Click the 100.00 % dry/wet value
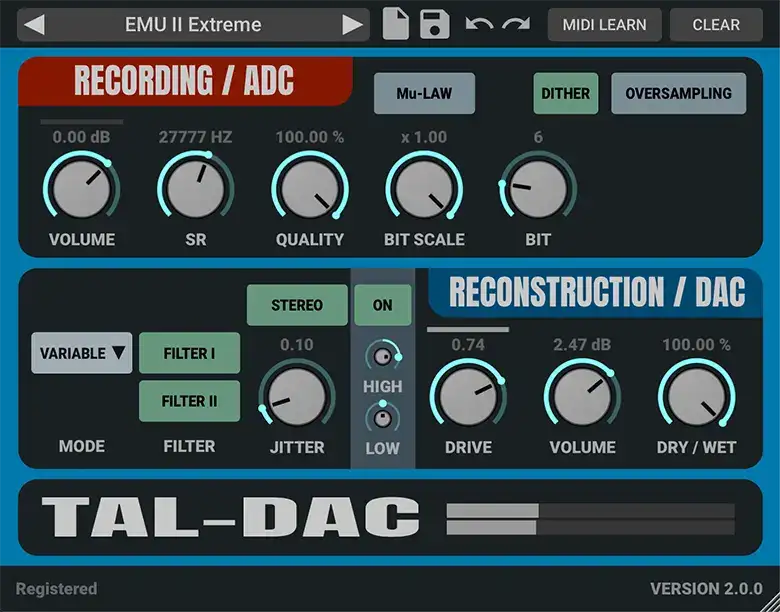This screenshot has height=612, width=780. pos(696,344)
